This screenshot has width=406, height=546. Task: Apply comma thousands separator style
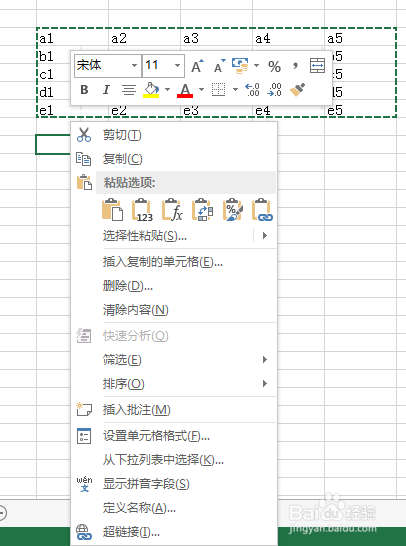295,65
